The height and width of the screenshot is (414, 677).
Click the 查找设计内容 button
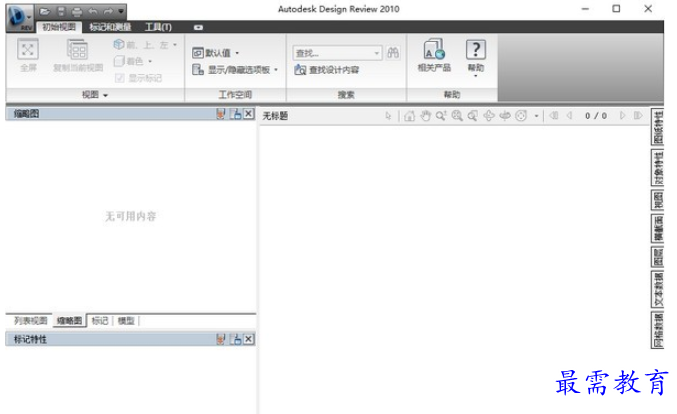(327, 70)
